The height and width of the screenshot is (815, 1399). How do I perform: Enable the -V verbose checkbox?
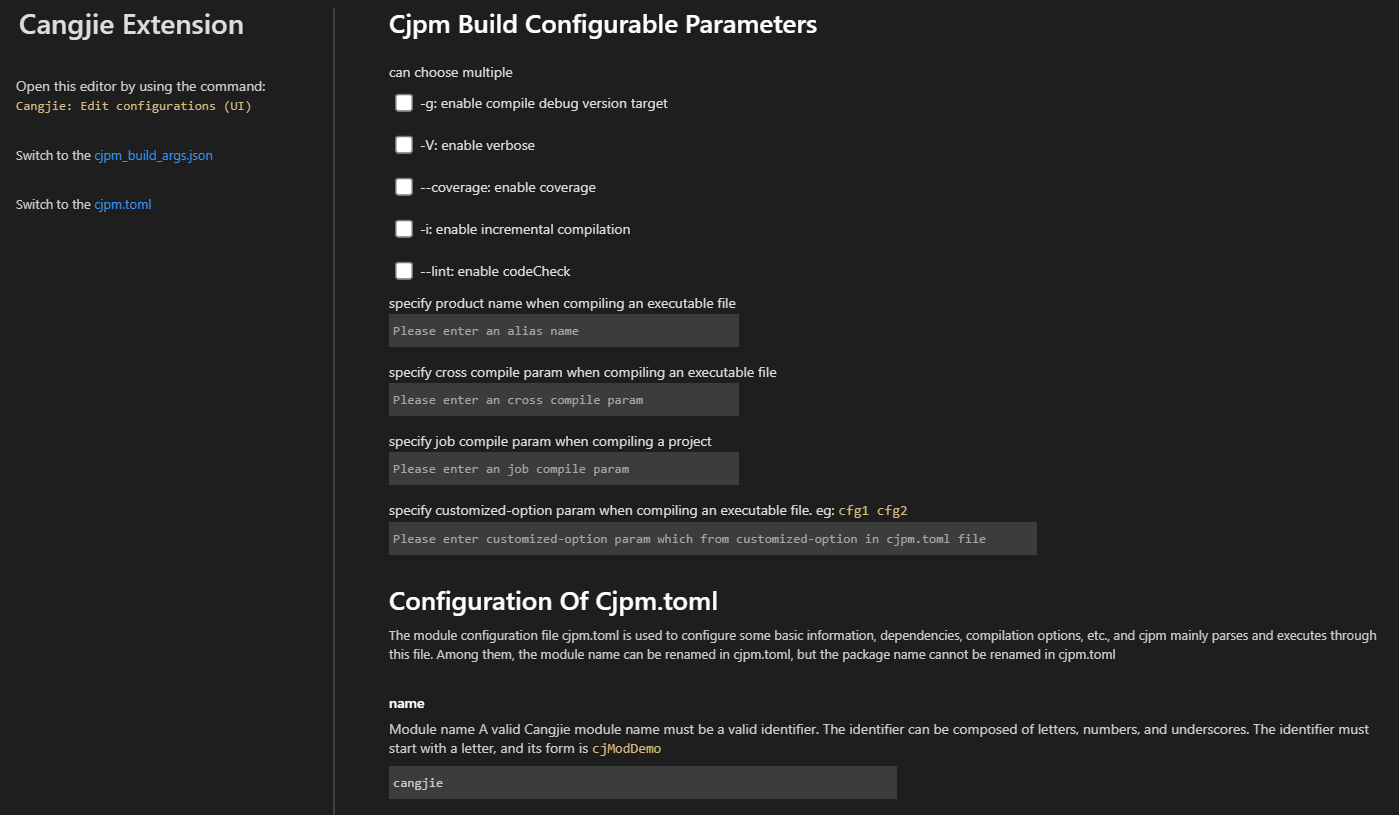403,144
